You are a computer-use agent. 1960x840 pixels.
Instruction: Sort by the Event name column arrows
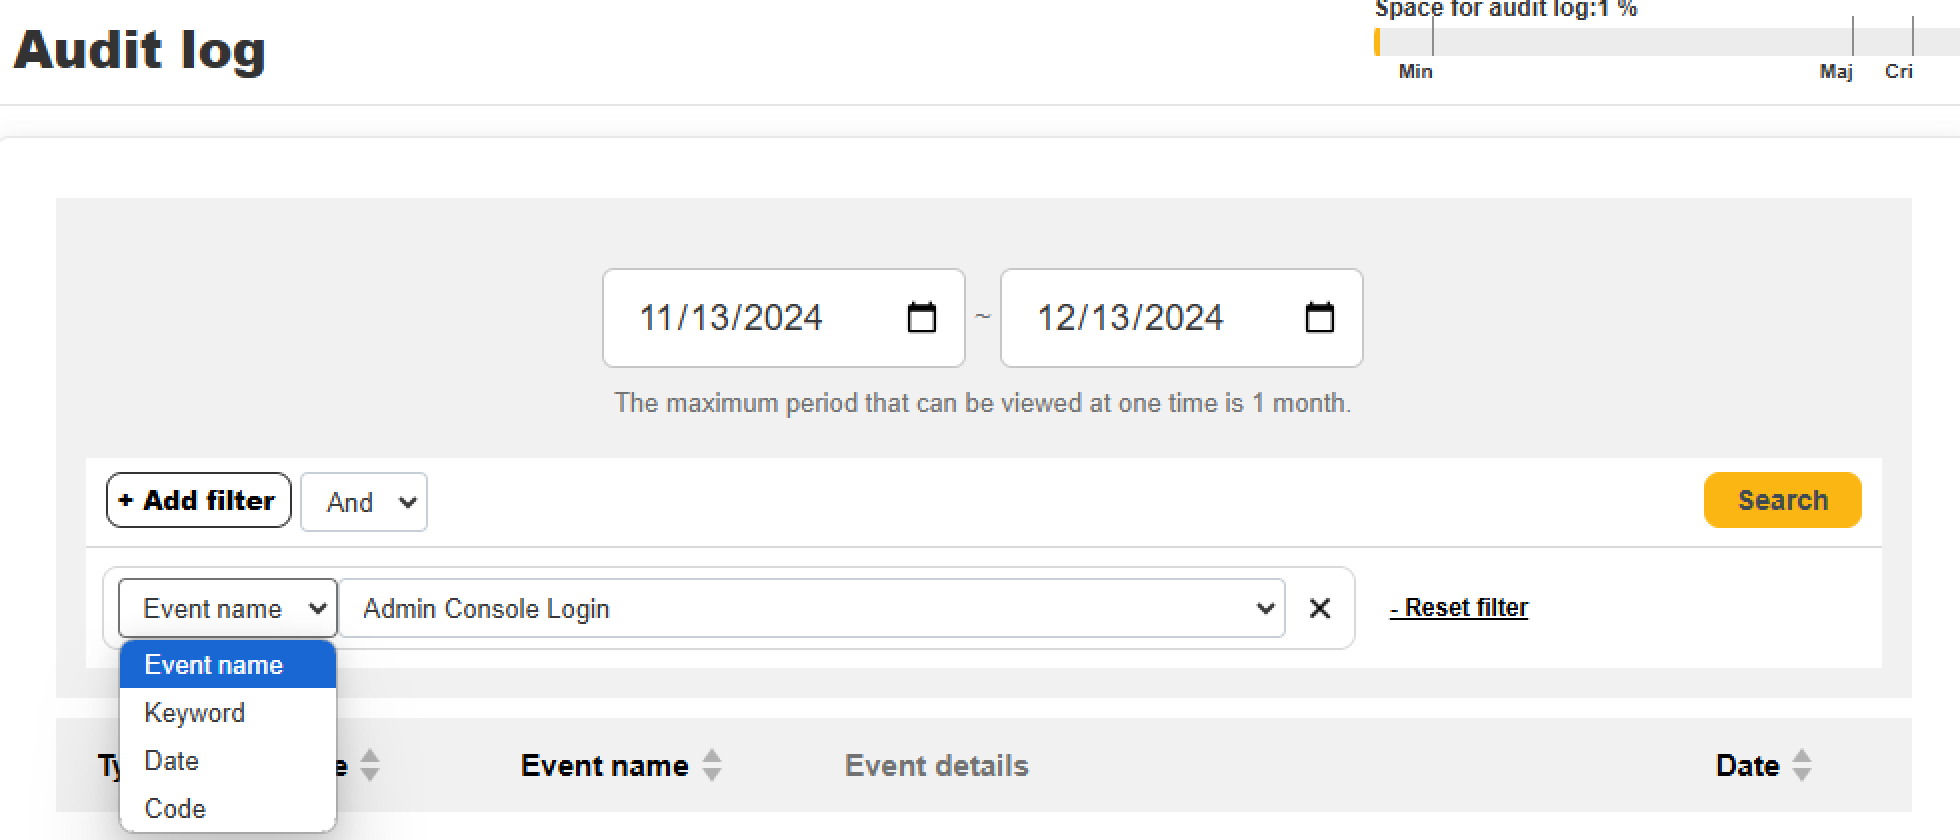712,766
